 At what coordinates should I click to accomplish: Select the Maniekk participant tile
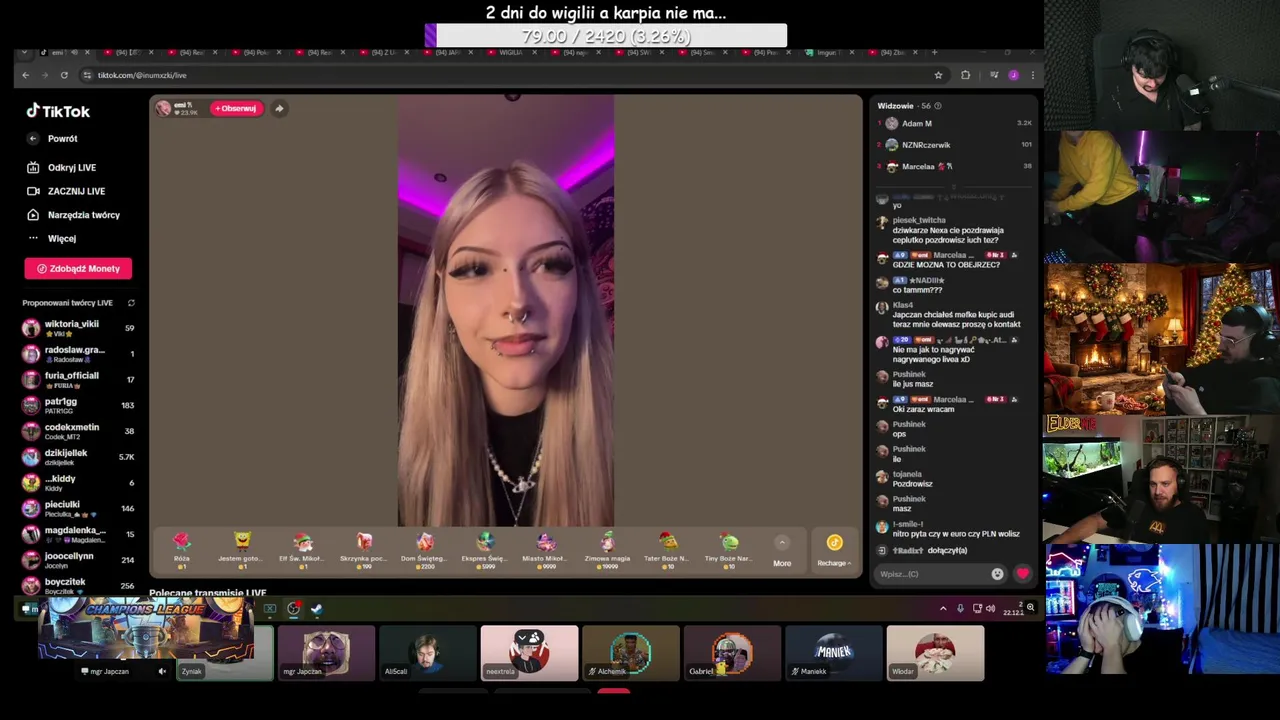click(x=834, y=654)
